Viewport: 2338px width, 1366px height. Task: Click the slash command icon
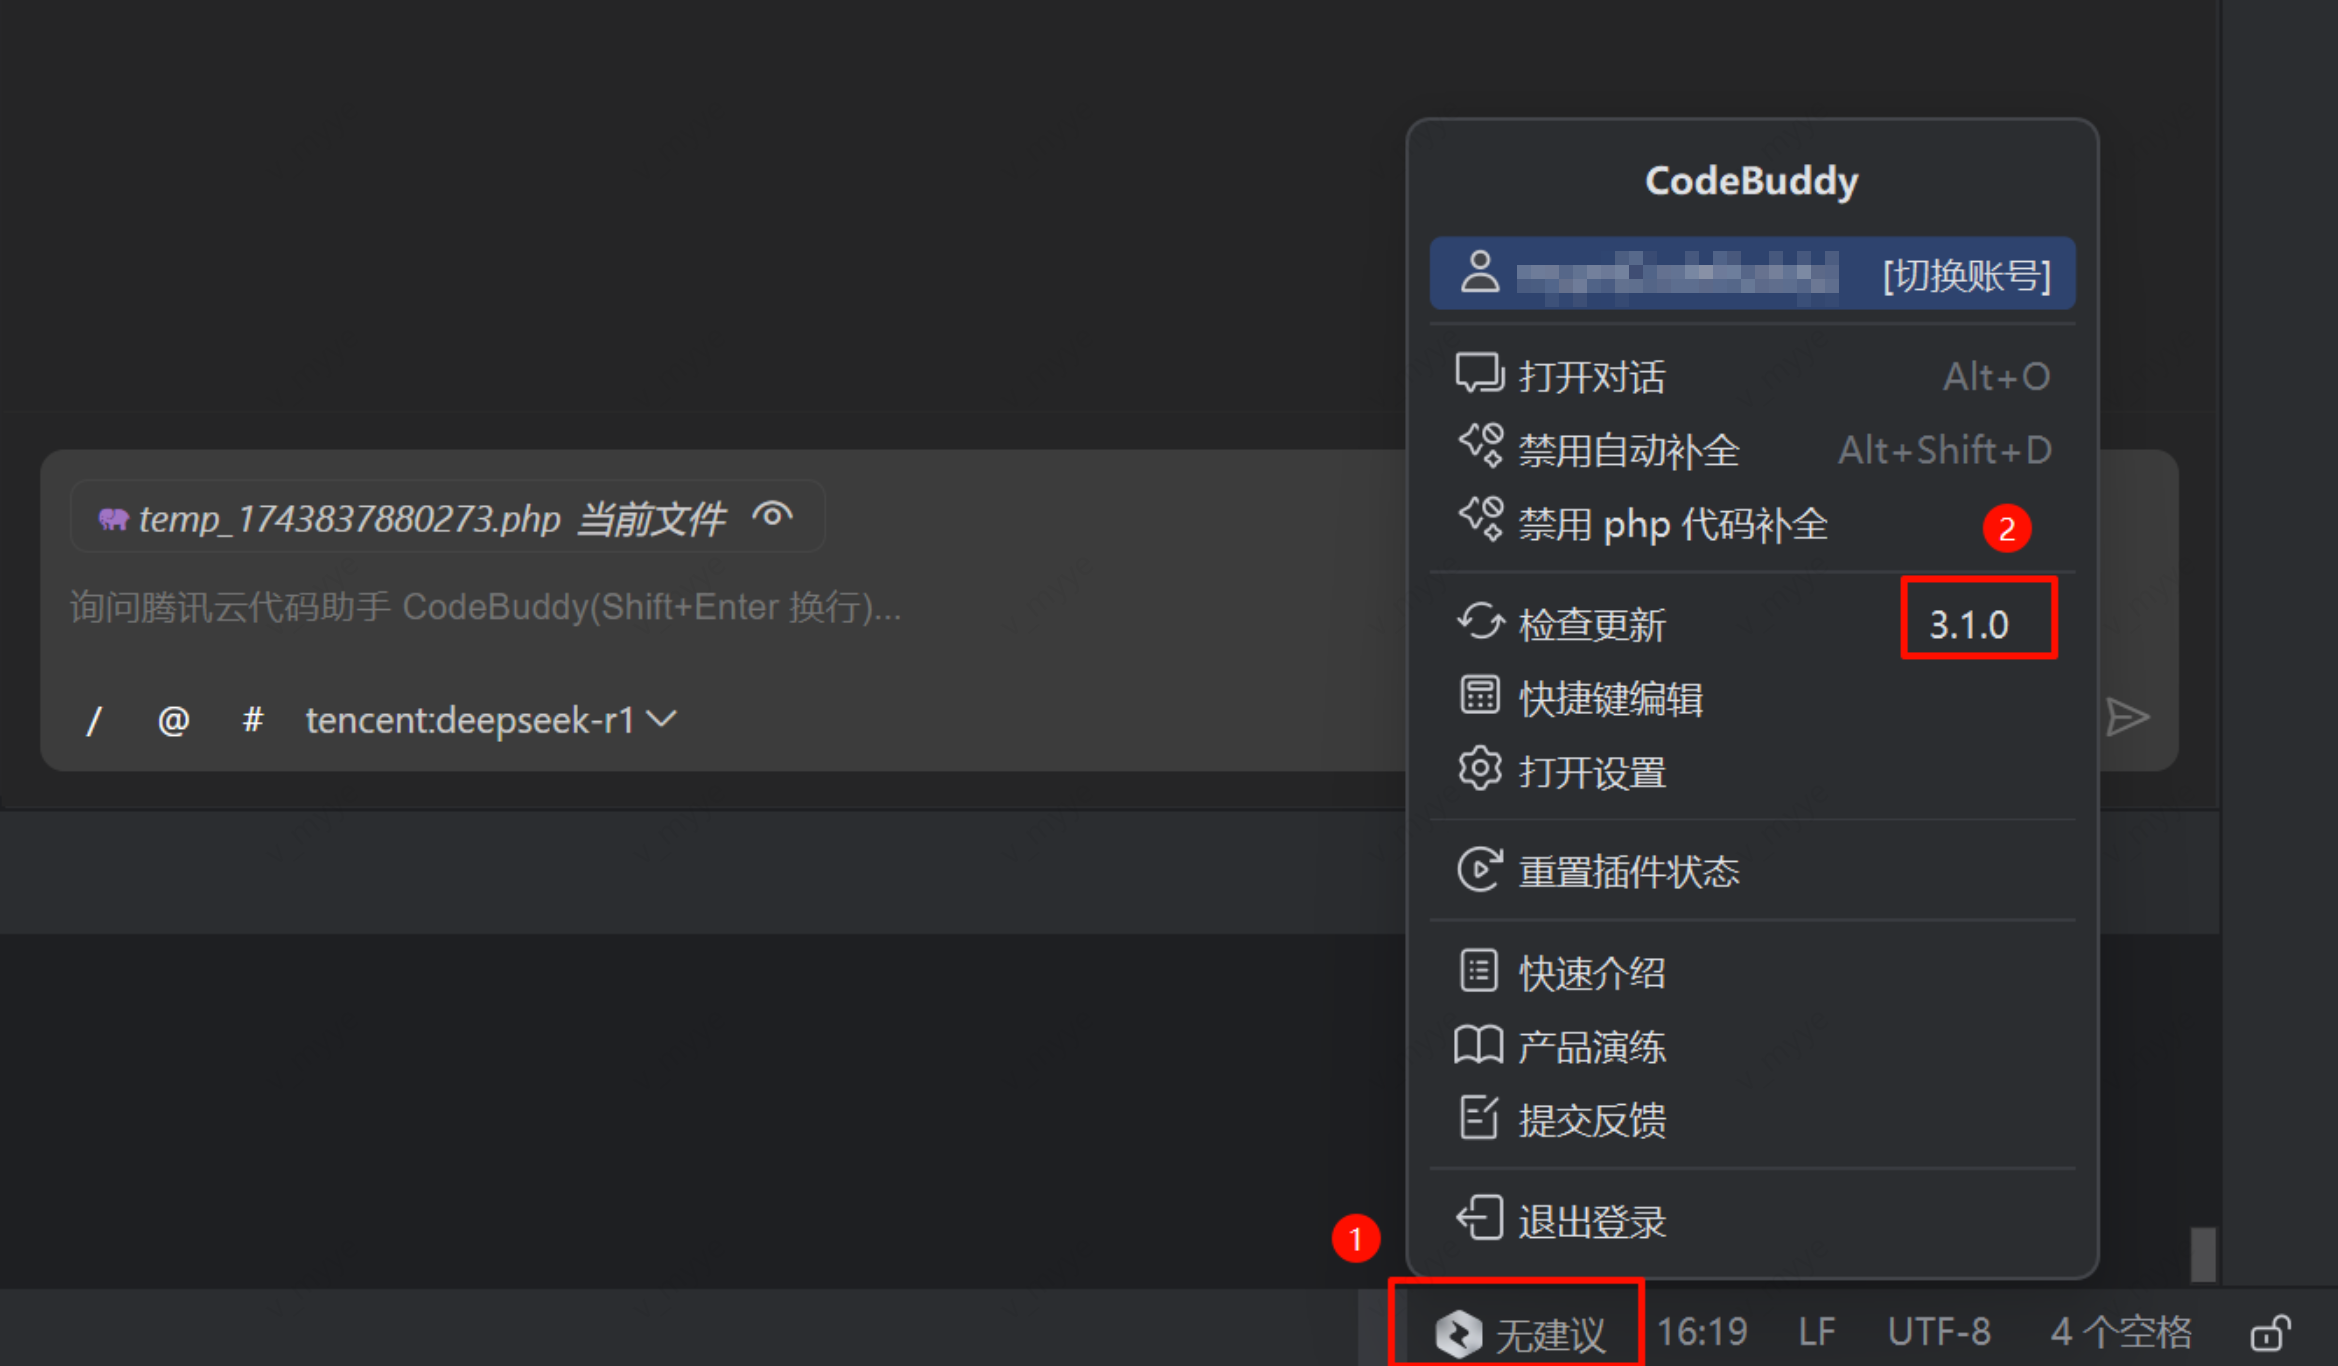94,720
